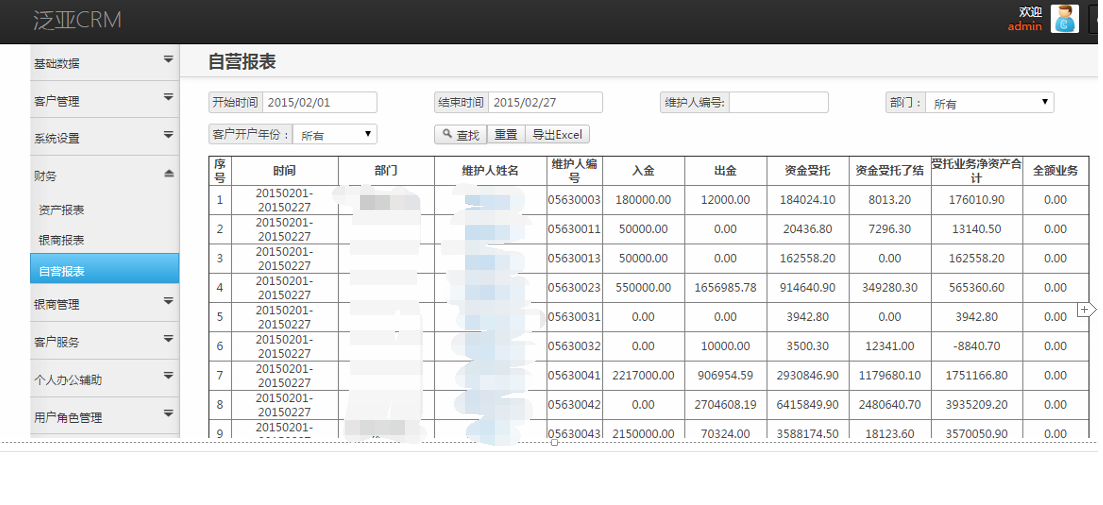Click the 查找 search button
Screen dimensions: 1103x505
(x=461, y=134)
